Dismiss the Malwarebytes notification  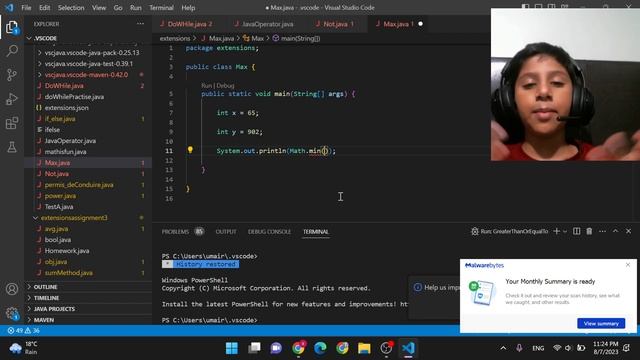628,265
